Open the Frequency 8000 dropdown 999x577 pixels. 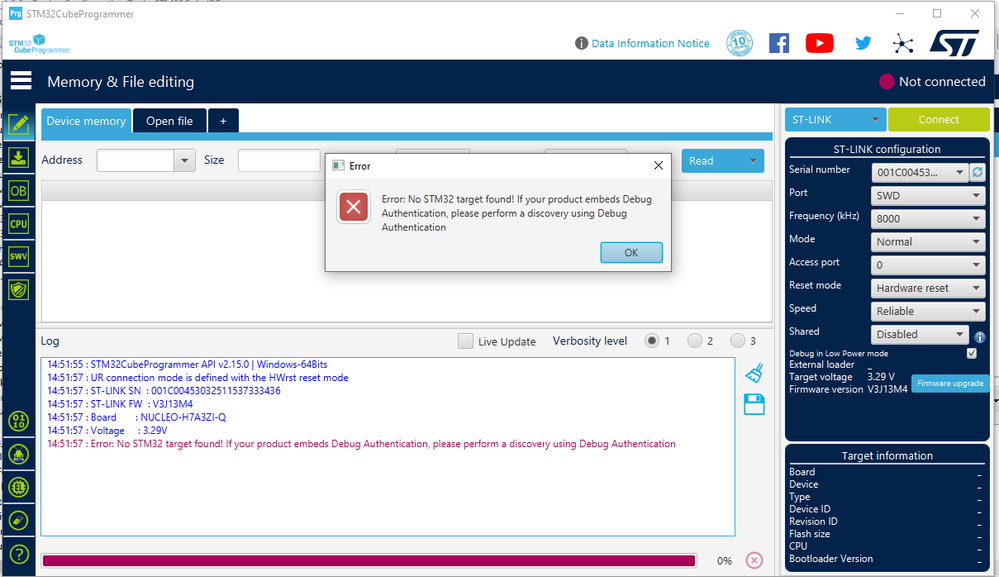[x=928, y=218]
